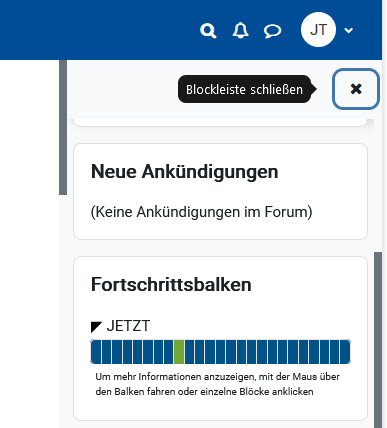387x428 pixels.
Task: Click the JETZT marker arrow
Action: [x=96, y=327]
